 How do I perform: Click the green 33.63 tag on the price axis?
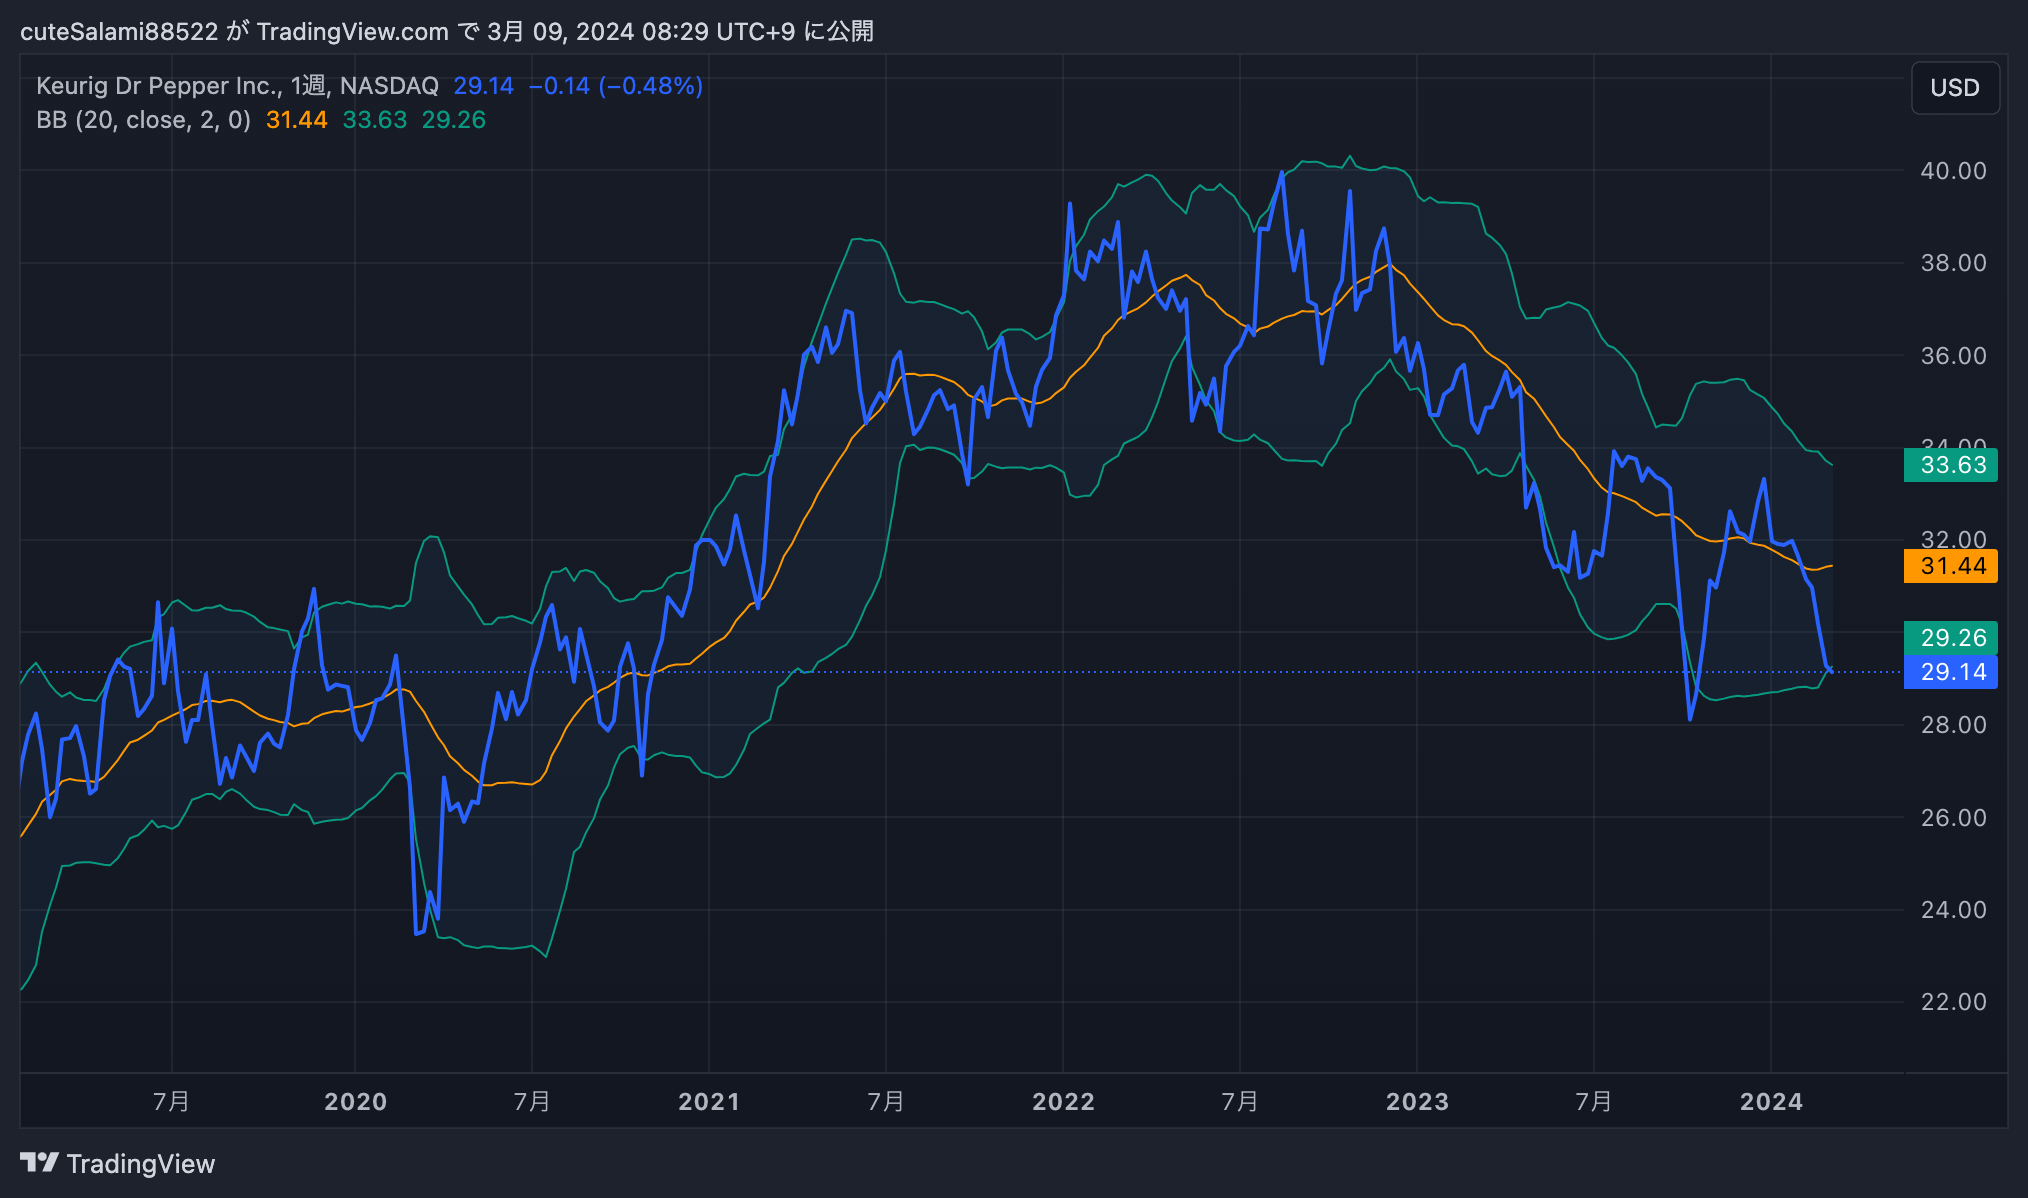(1951, 465)
